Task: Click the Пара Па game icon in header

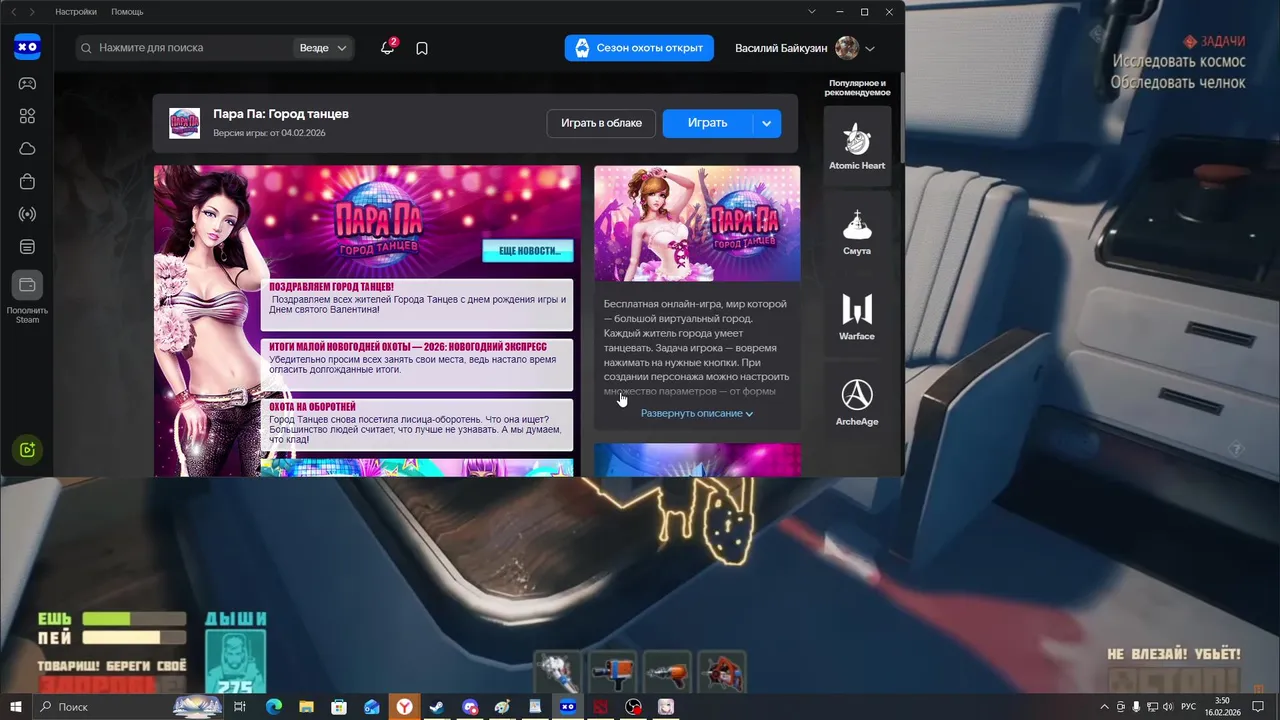Action: click(x=184, y=123)
